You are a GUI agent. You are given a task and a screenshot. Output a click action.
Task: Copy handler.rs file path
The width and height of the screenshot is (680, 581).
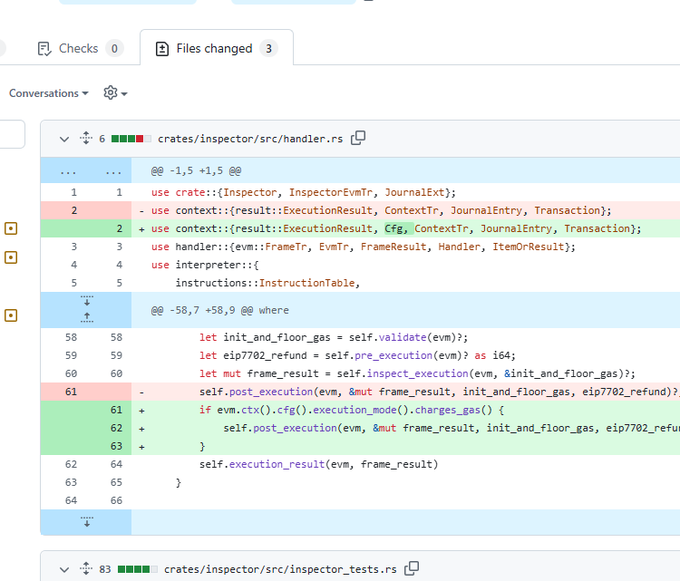pyautogui.click(x=358, y=138)
